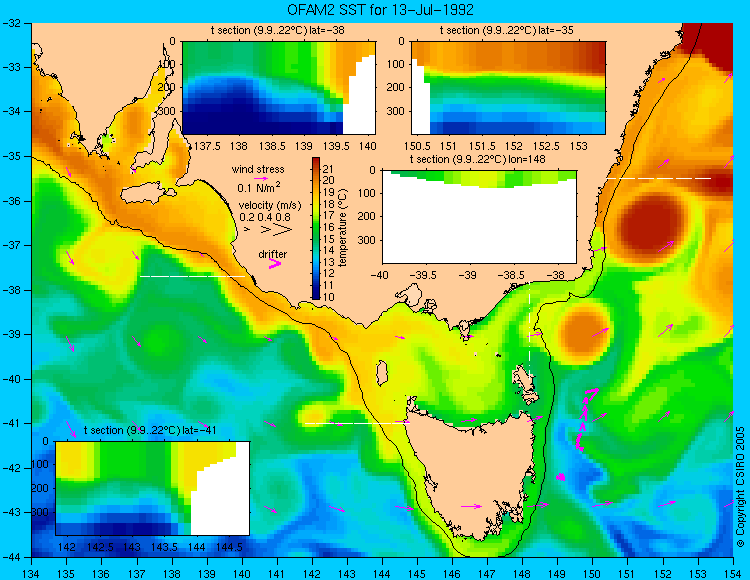Click the isolated magenta drifter marker near -42 latitude
This screenshot has width=750, height=580.
click(561, 477)
